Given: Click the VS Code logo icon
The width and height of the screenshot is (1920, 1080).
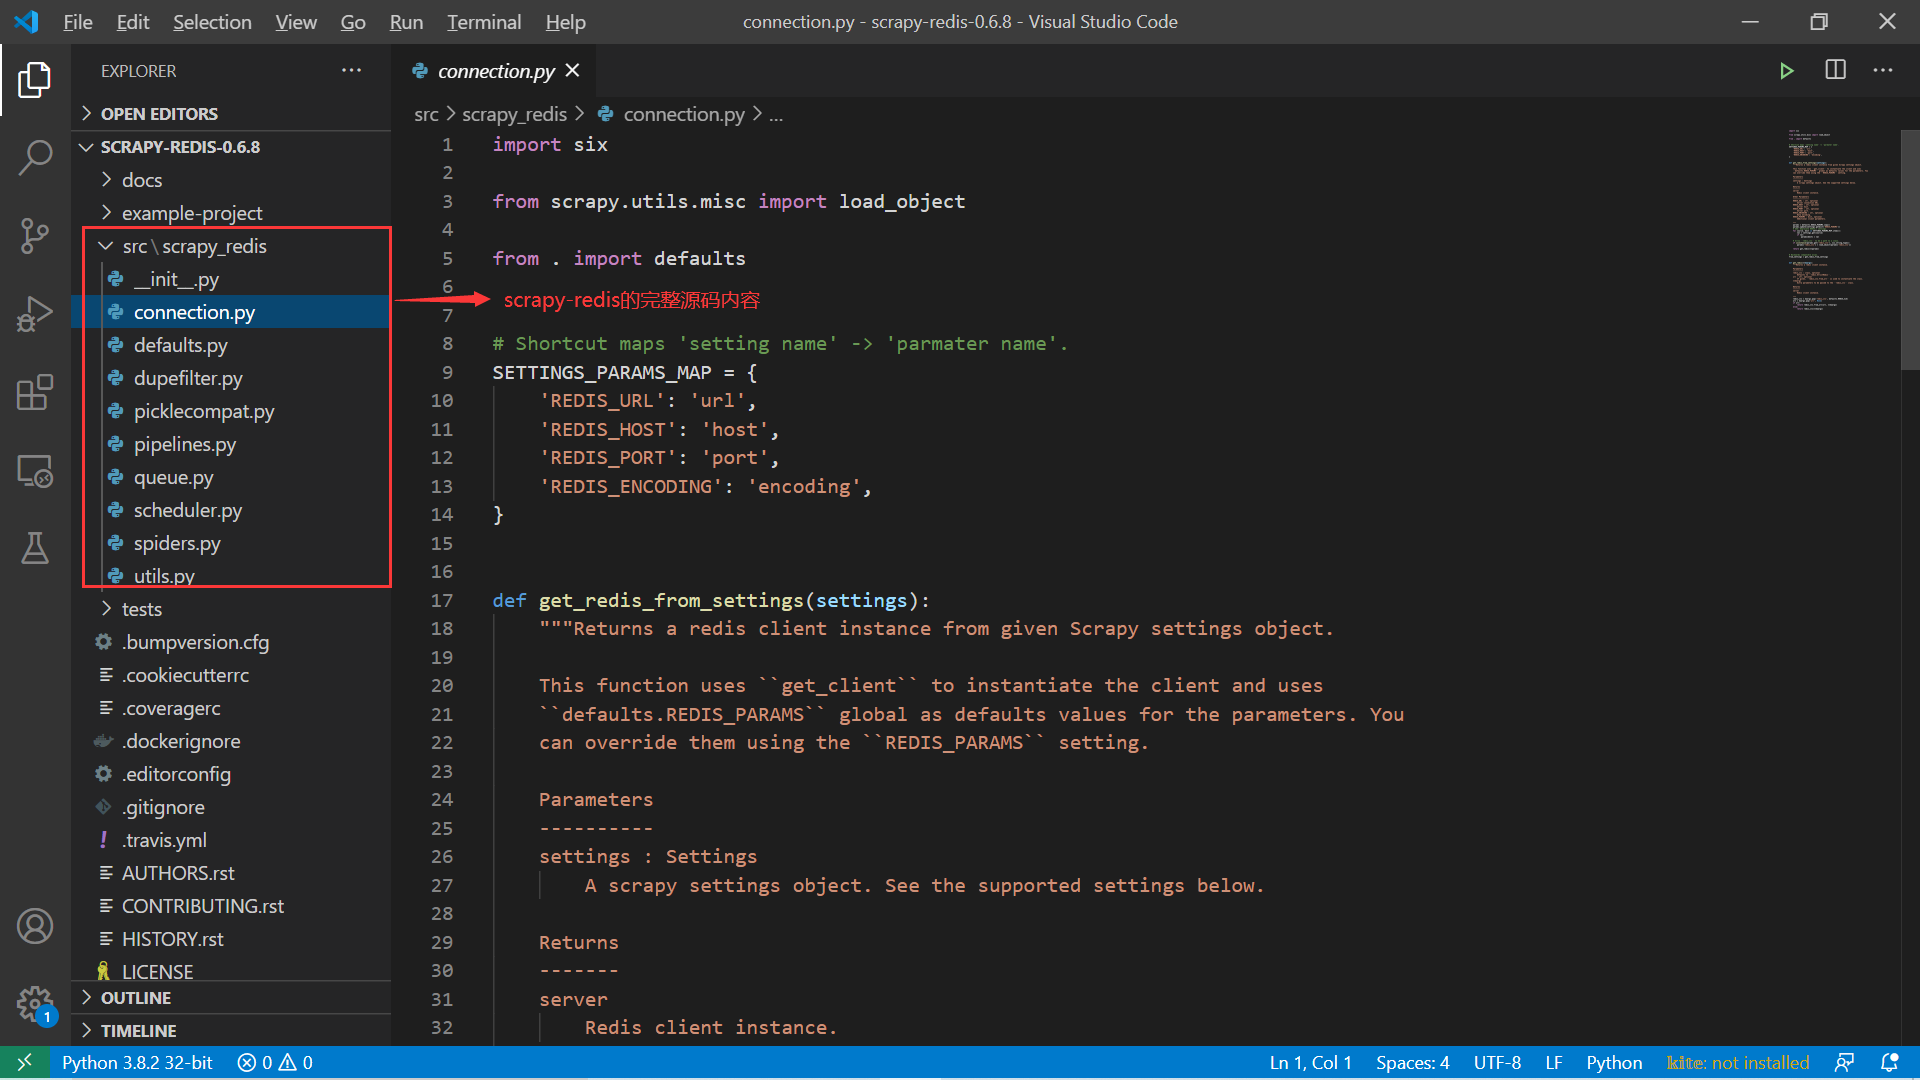Looking at the screenshot, I should coord(27,22).
